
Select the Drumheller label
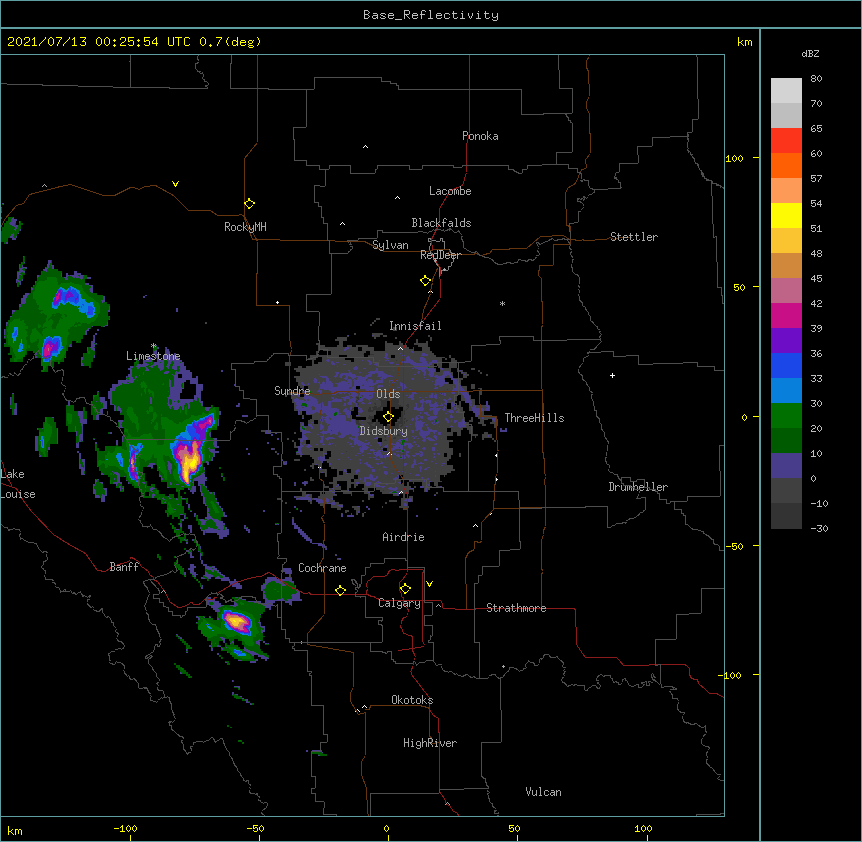coord(638,487)
